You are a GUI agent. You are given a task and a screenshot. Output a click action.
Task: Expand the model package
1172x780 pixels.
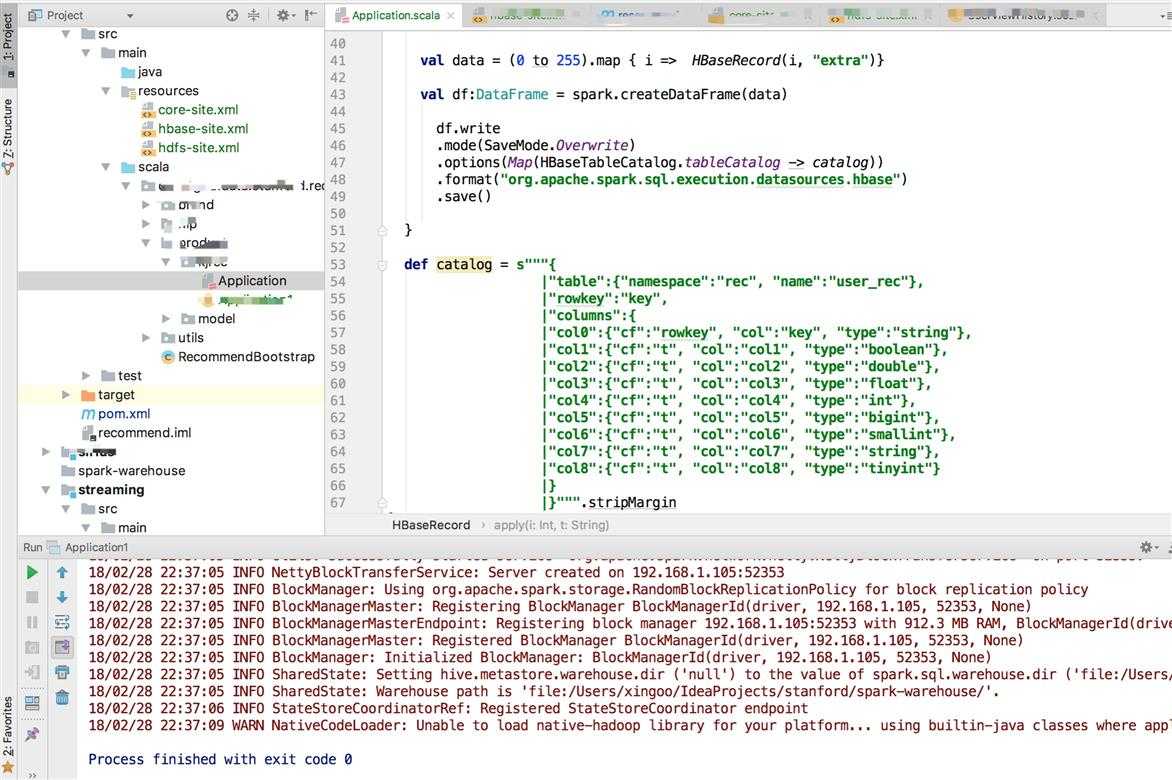coord(166,318)
